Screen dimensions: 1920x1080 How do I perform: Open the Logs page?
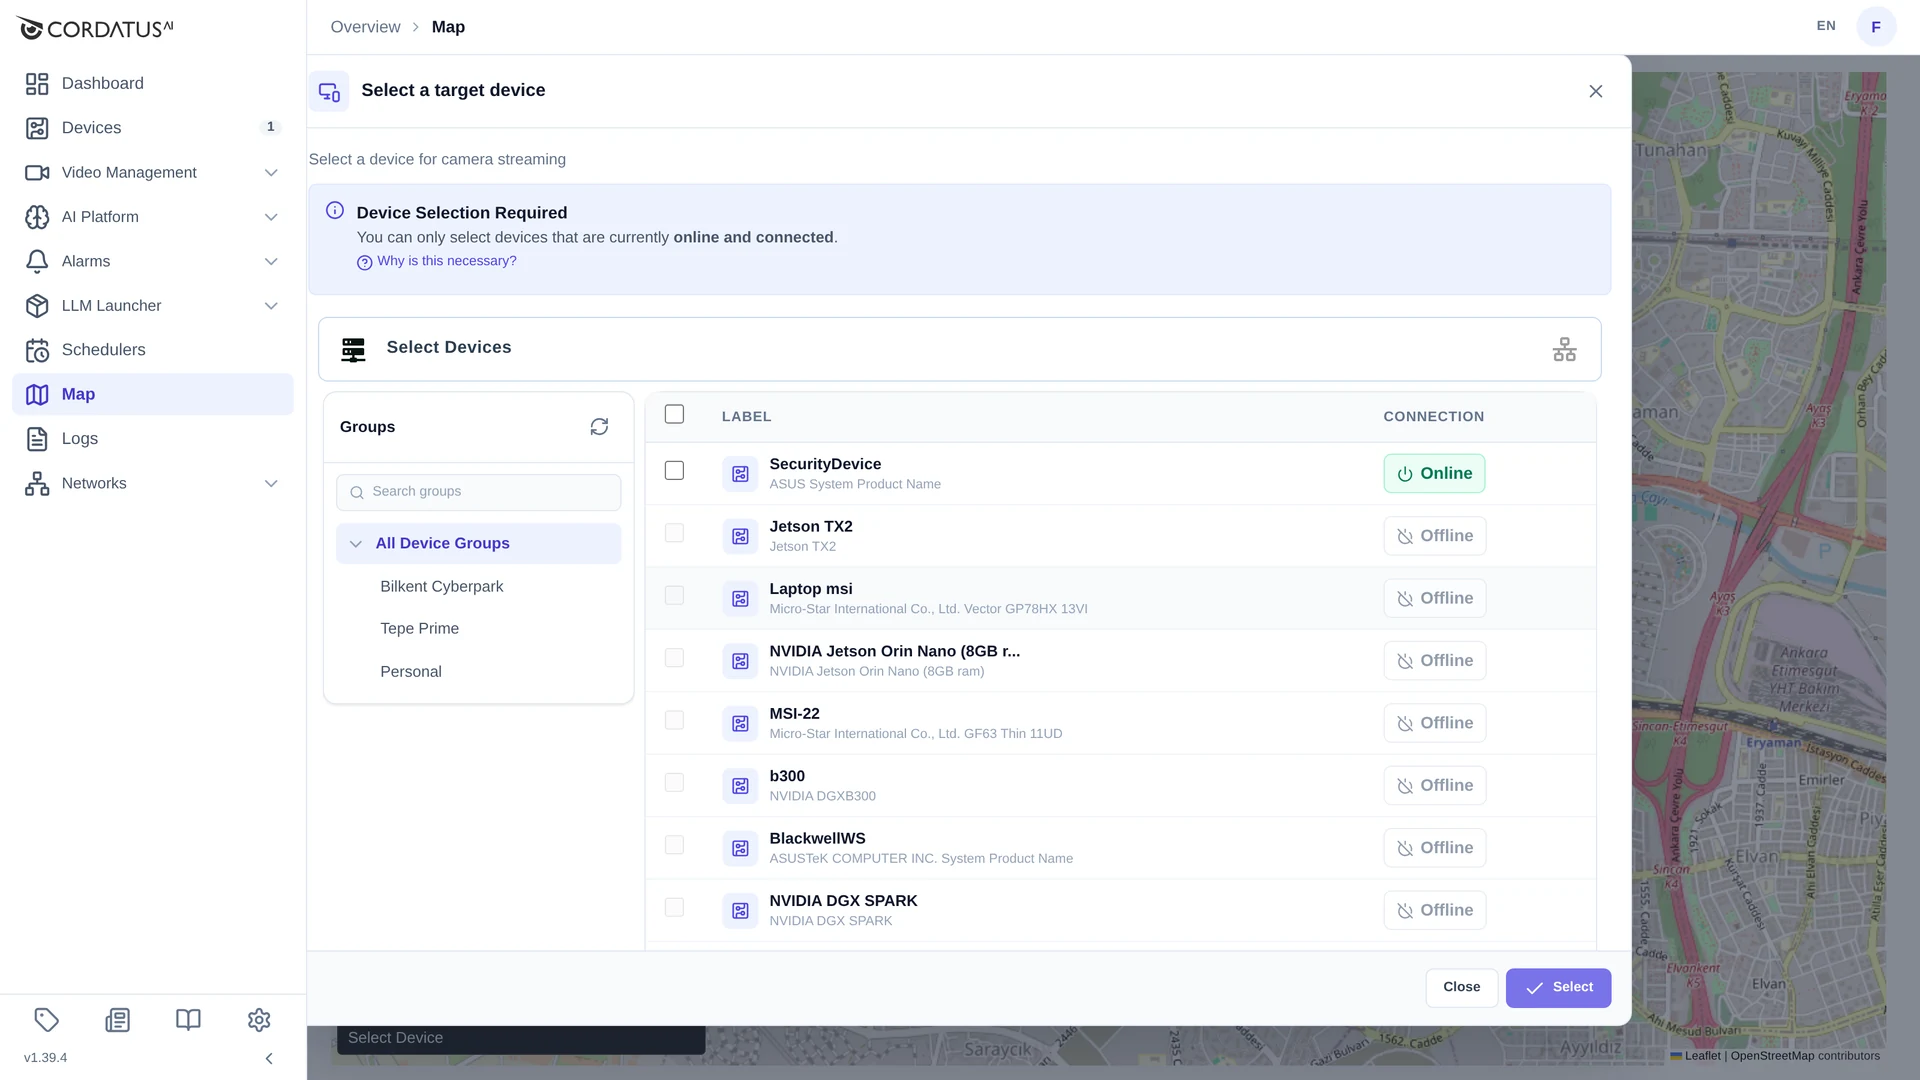coord(153,439)
